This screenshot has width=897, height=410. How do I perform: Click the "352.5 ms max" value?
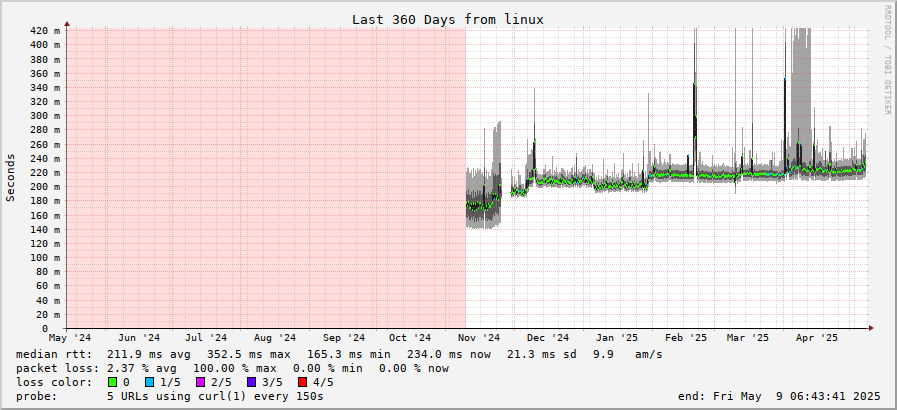click(x=248, y=355)
